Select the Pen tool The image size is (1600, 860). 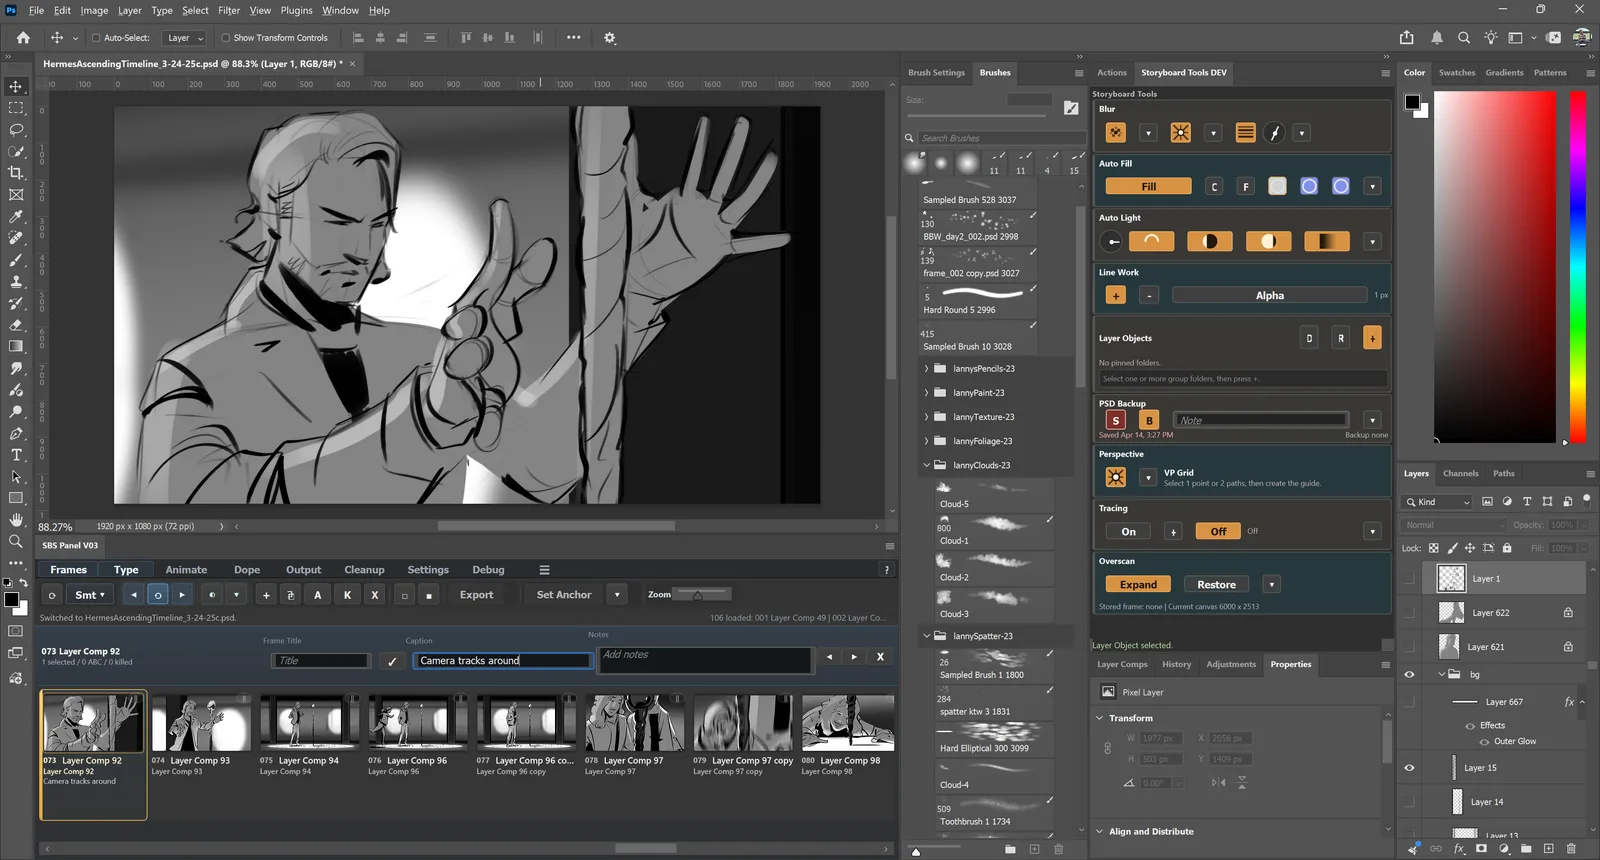tap(16, 433)
